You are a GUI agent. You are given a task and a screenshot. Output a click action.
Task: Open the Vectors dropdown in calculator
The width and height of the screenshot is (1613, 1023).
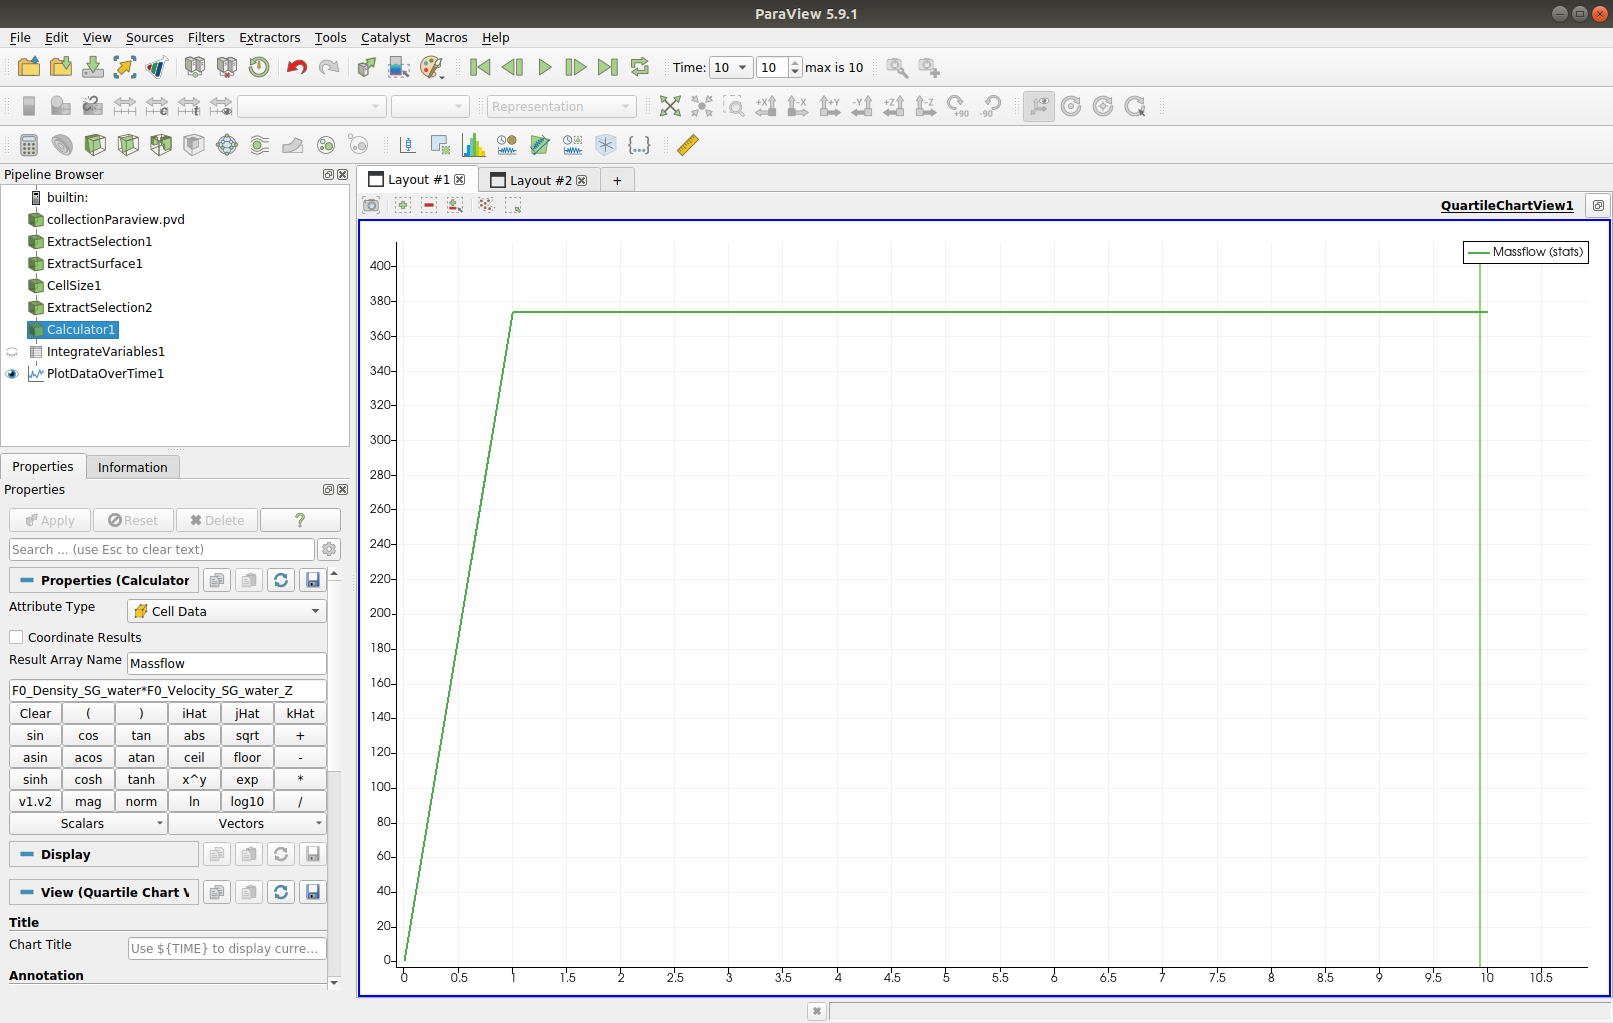tap(247, 823)
